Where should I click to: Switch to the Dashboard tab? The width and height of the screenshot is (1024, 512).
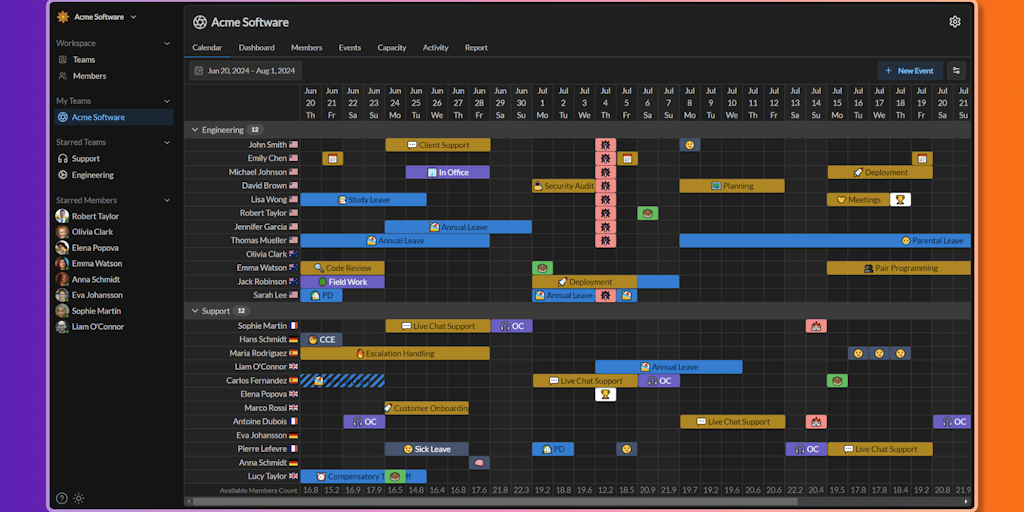coord(257,48)
